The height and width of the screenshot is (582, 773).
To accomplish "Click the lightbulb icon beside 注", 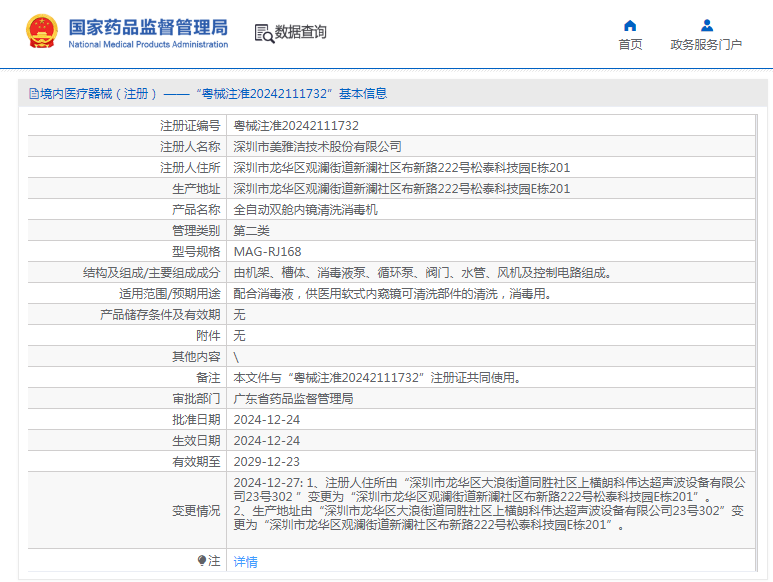I will coord(201,561).
